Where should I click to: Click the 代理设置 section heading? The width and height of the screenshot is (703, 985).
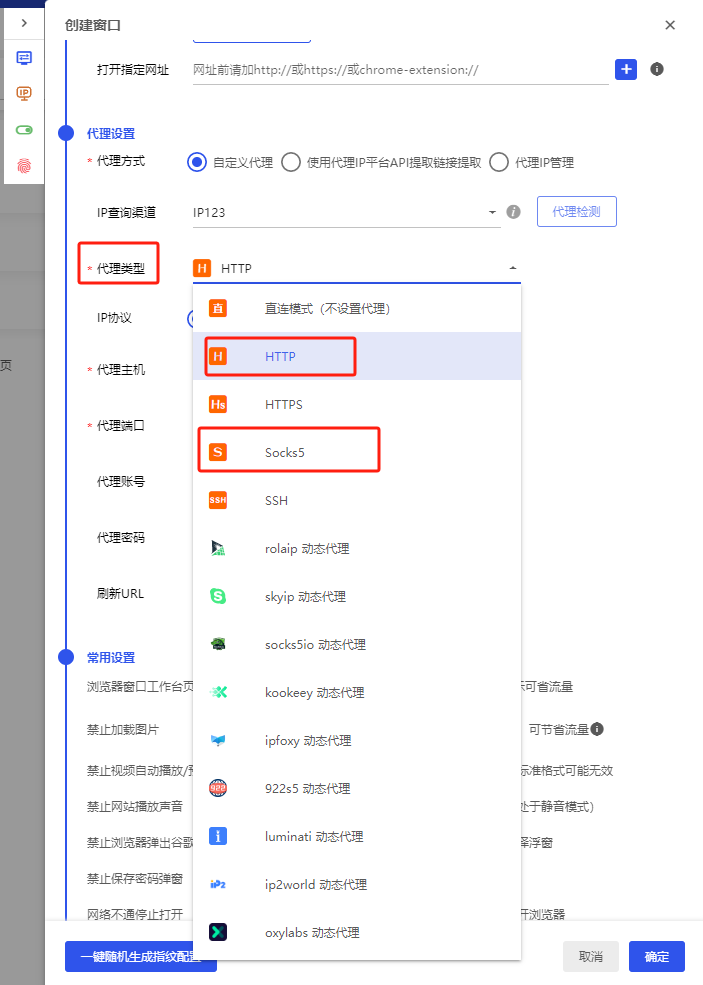(111, 134)
